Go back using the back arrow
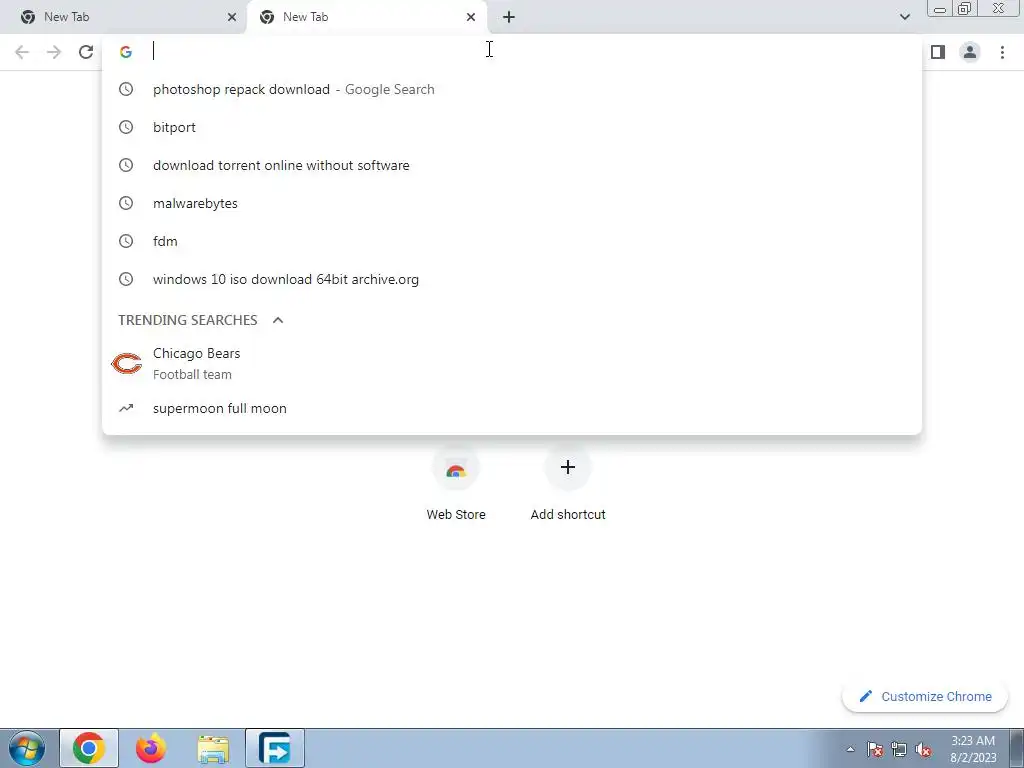This screenshot has height=768, width=1024. pyautogui.click(x=22, y=52)
